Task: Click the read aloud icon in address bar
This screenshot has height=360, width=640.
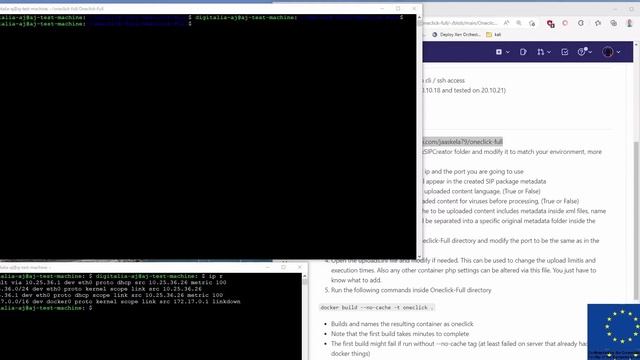Action: coord(506,23)
